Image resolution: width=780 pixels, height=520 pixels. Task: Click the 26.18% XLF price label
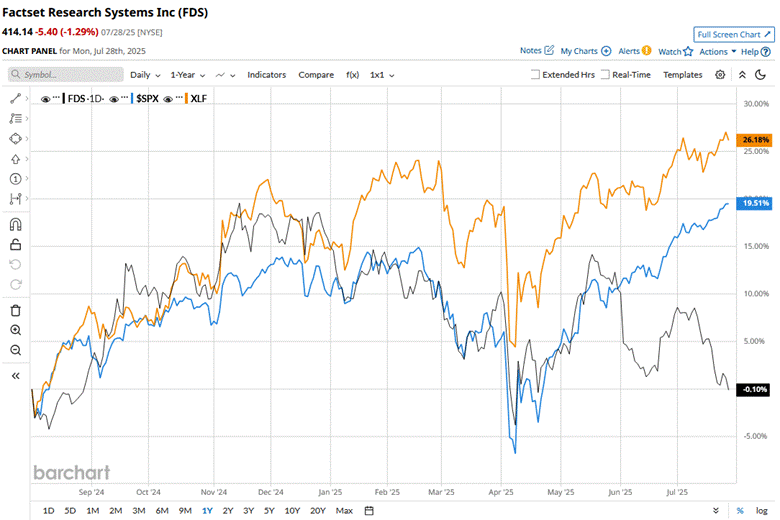tap(754, 140)
